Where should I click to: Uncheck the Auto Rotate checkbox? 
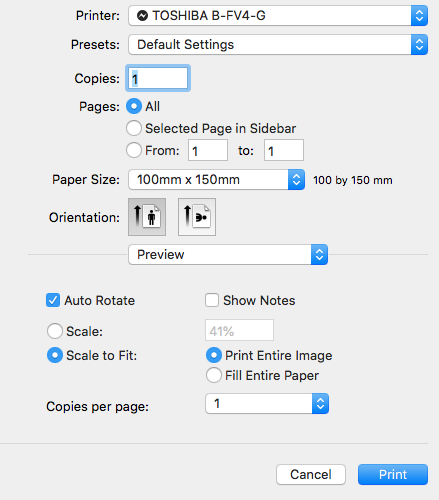click(x=53, y=300)
